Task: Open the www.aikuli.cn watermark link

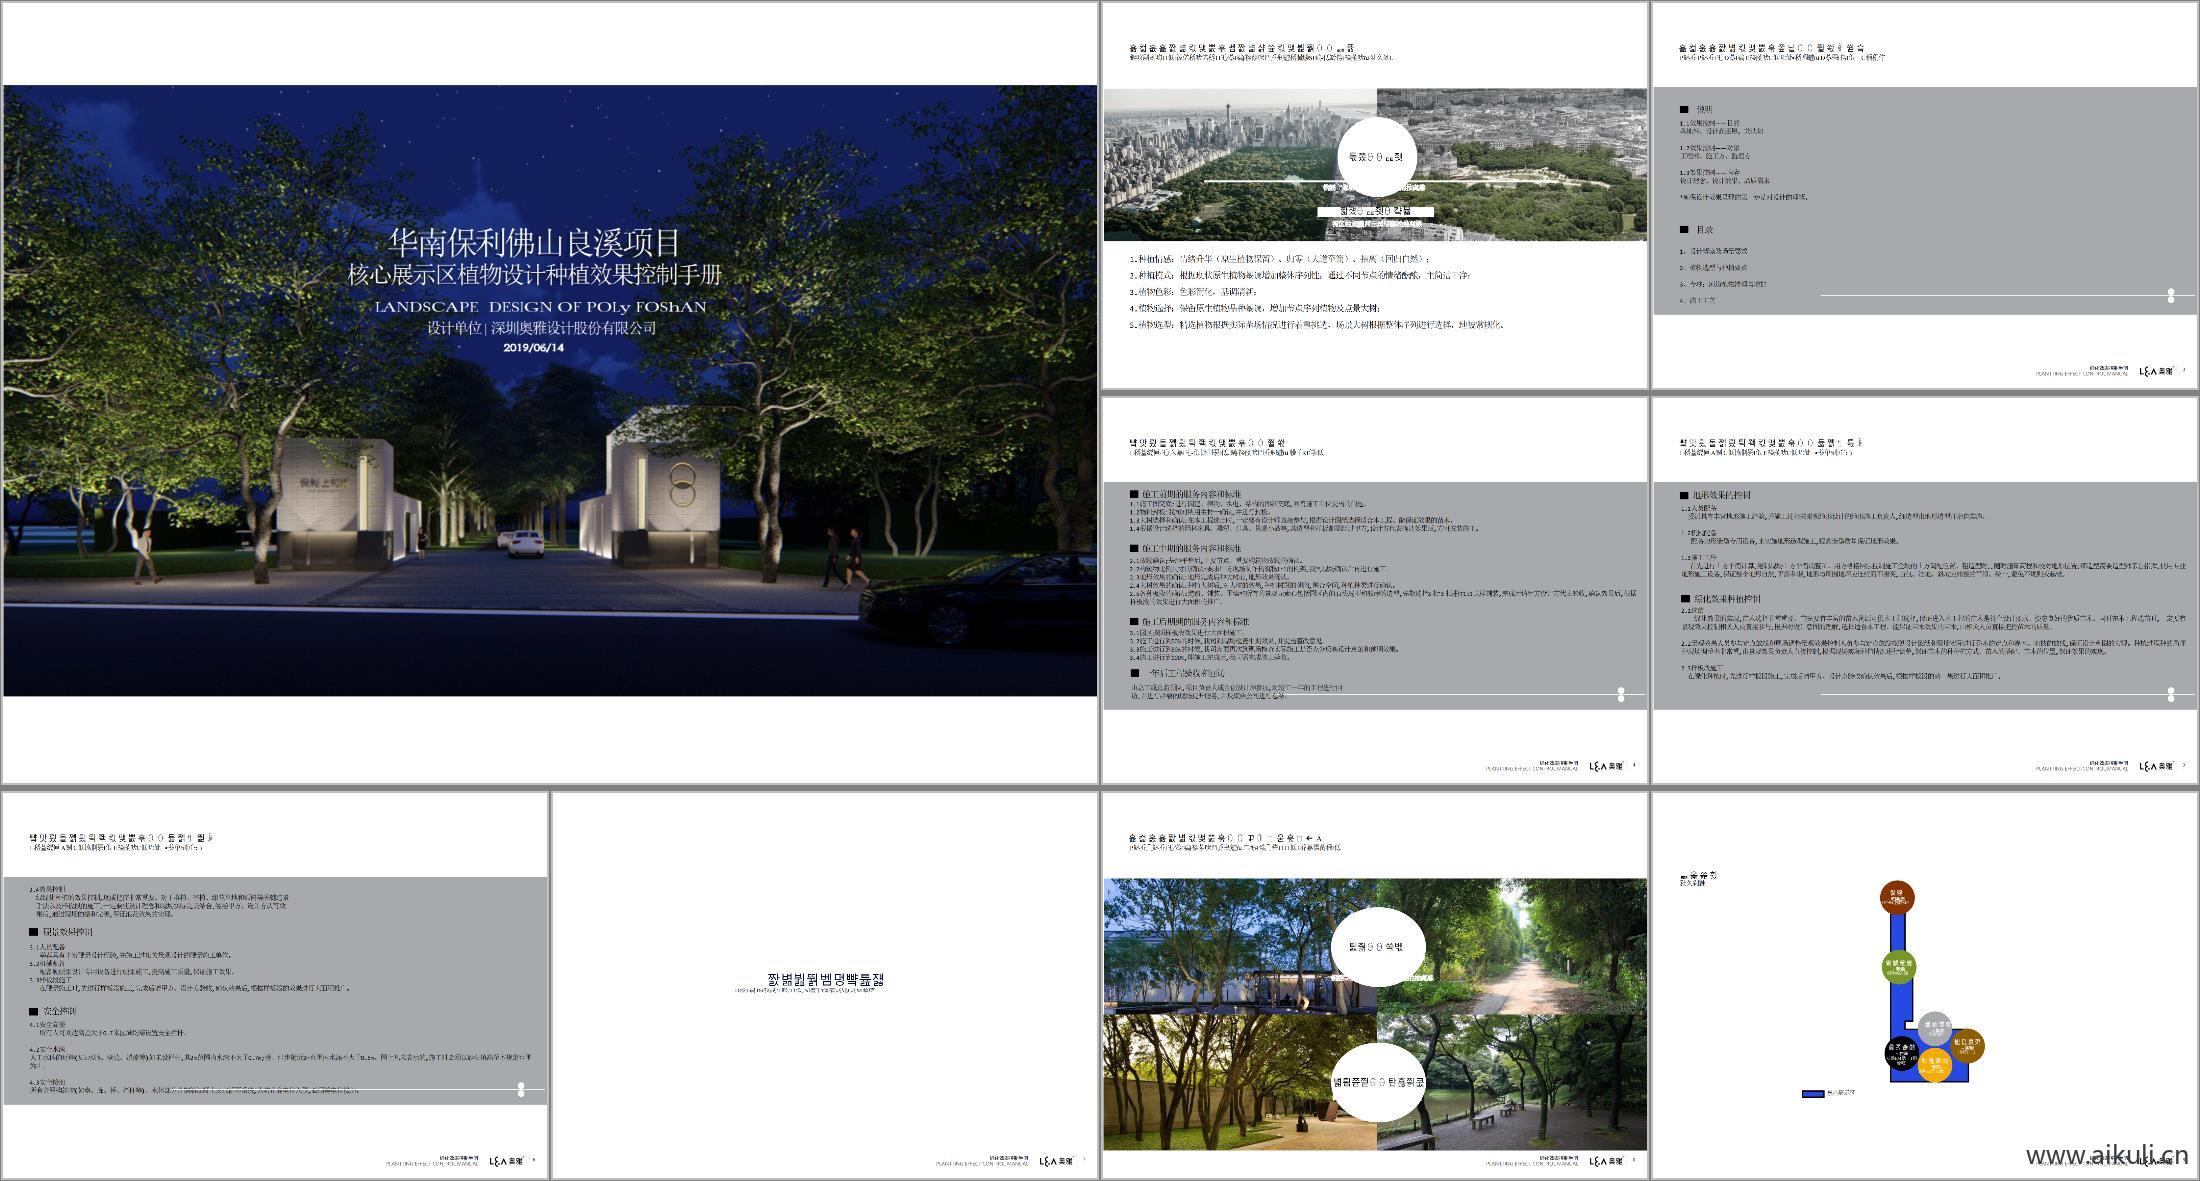Action: tap(2106, 1156)
